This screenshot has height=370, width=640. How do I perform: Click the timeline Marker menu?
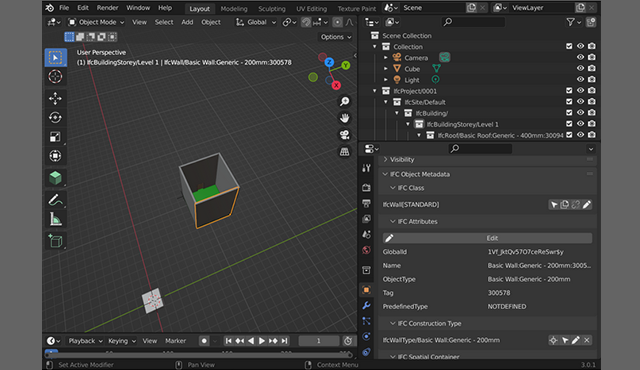point(176,341)
